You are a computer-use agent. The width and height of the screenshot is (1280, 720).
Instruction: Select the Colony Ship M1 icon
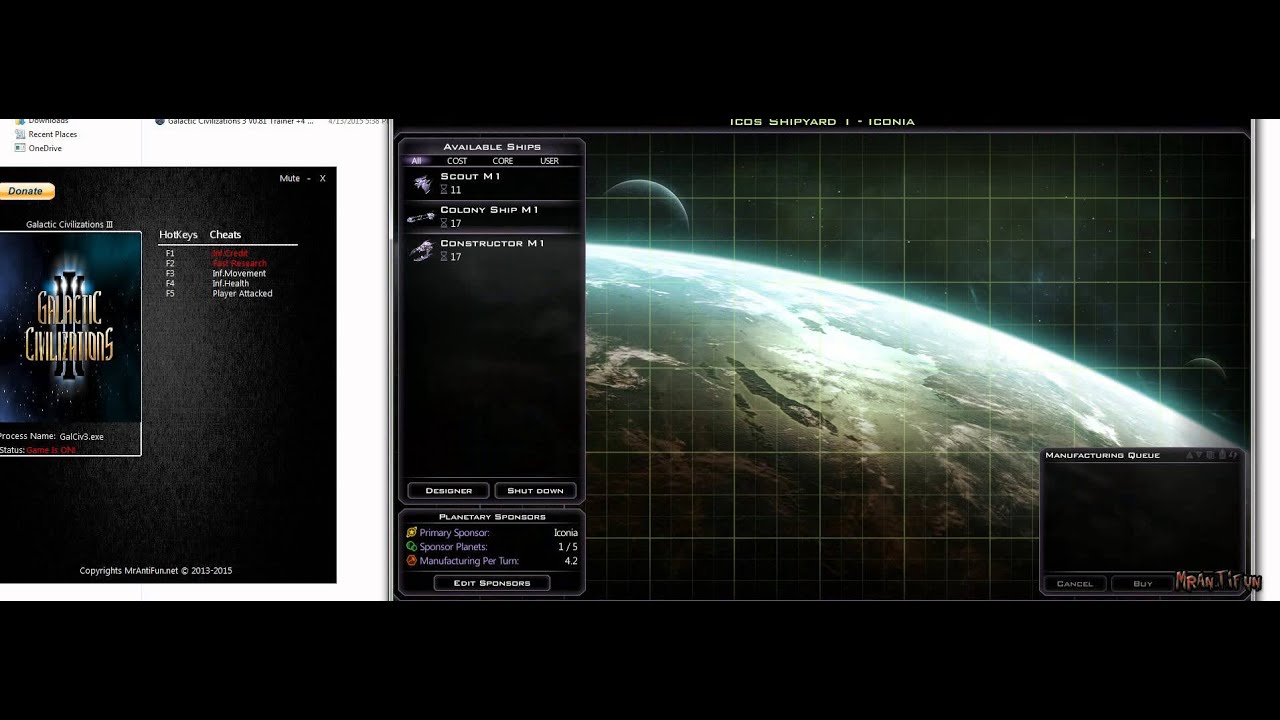[x=421, y=217]
